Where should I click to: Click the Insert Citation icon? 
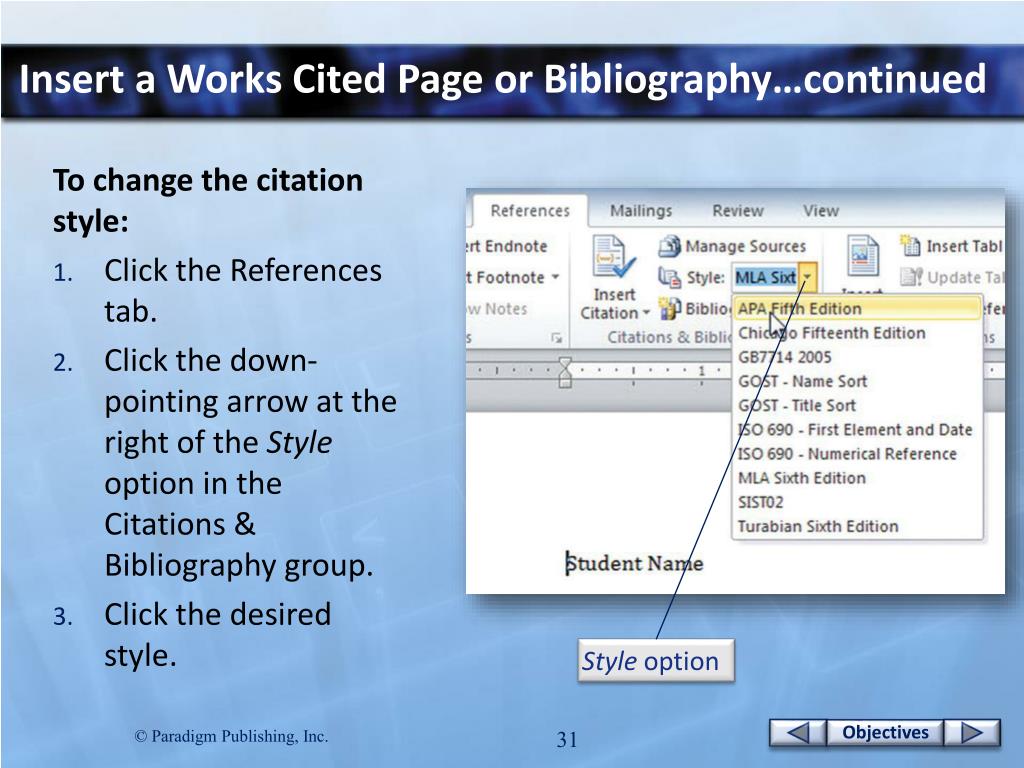(613, 257)
